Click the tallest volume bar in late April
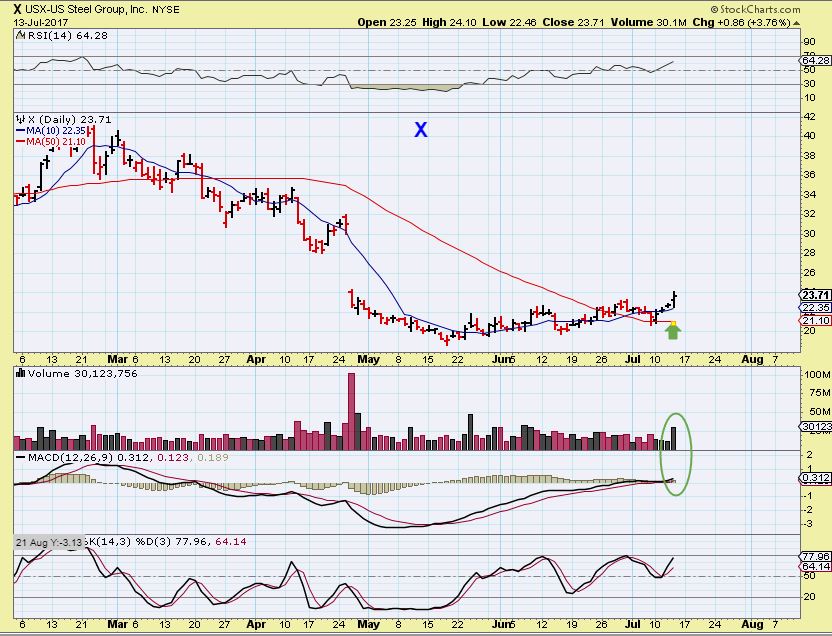 coord(351,412)
